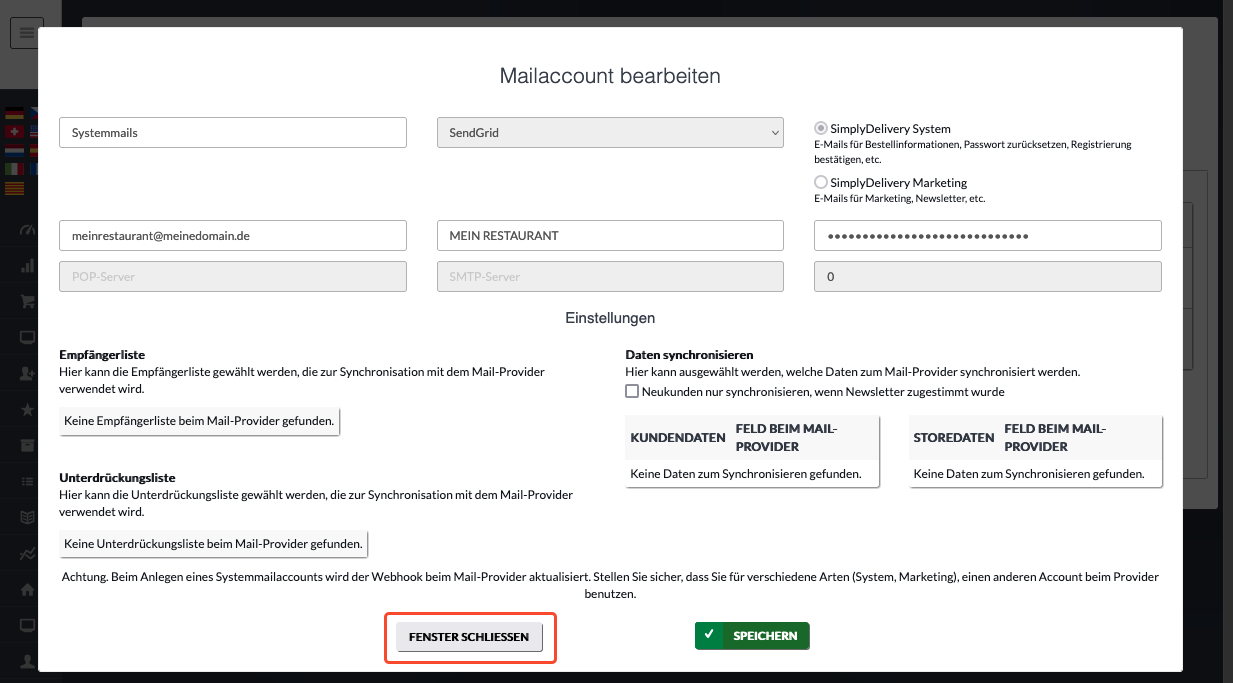Click the add-user sidebar icon

click(x=27, y=373)
